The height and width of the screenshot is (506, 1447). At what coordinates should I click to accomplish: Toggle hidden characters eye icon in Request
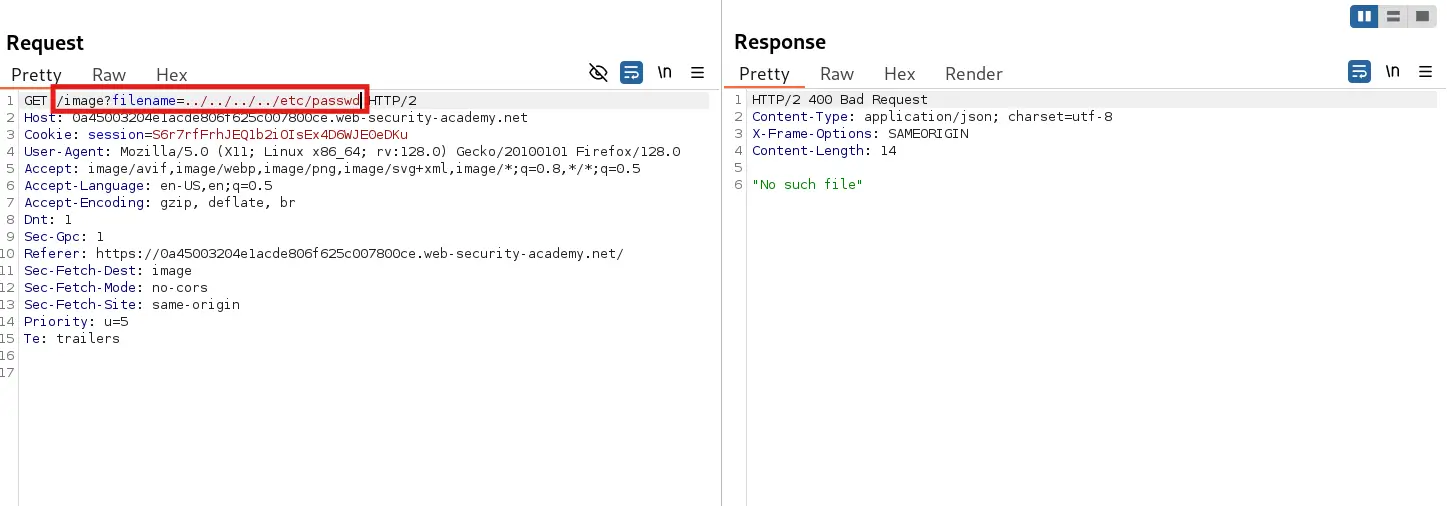(598, 72)
